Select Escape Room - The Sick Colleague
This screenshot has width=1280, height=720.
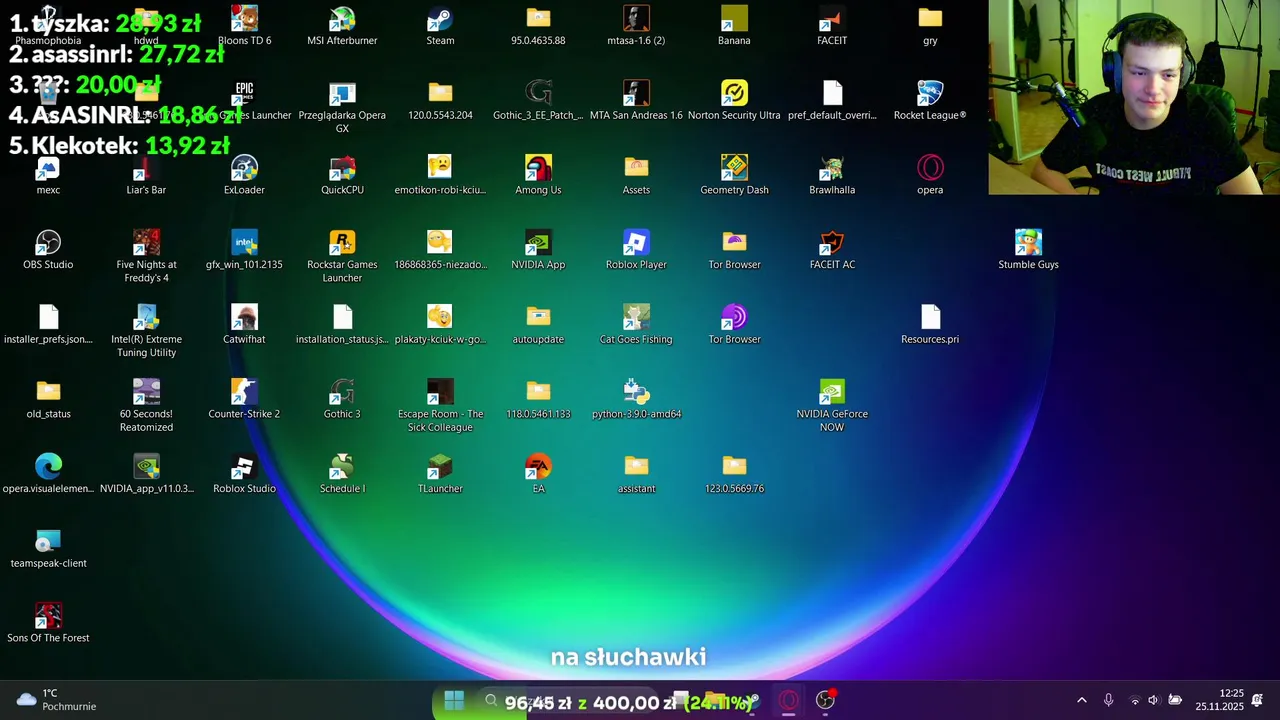coord(440,405)
